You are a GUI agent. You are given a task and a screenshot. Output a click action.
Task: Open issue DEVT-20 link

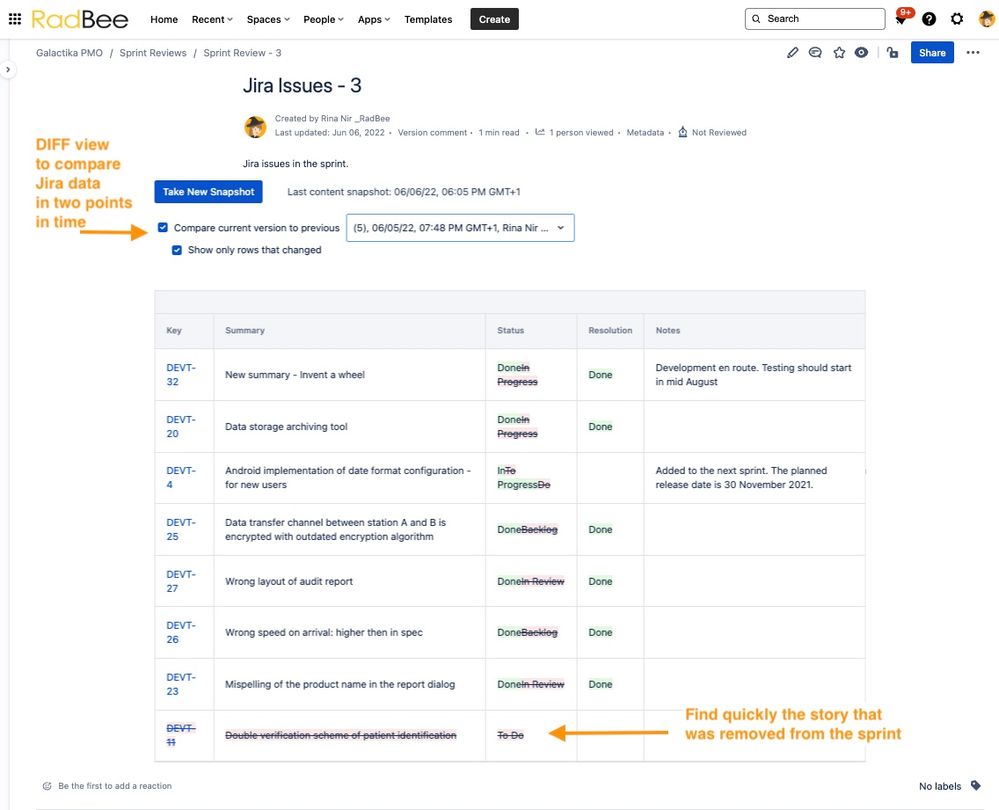coord(181,426)
